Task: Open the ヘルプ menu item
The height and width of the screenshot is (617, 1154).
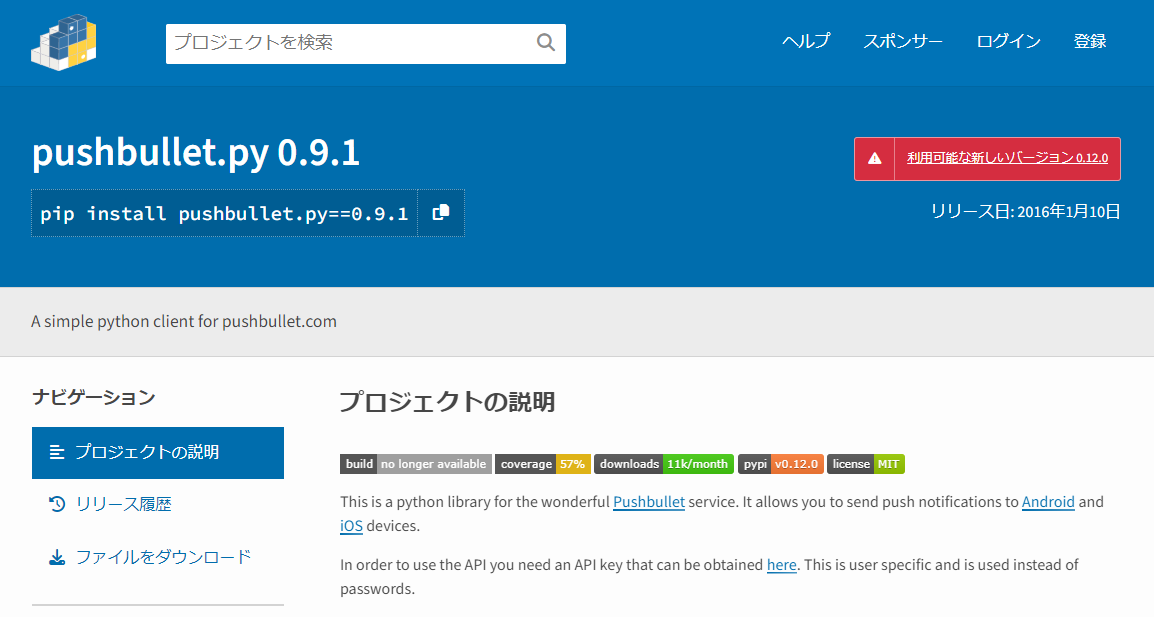Action: click(806, 41)
